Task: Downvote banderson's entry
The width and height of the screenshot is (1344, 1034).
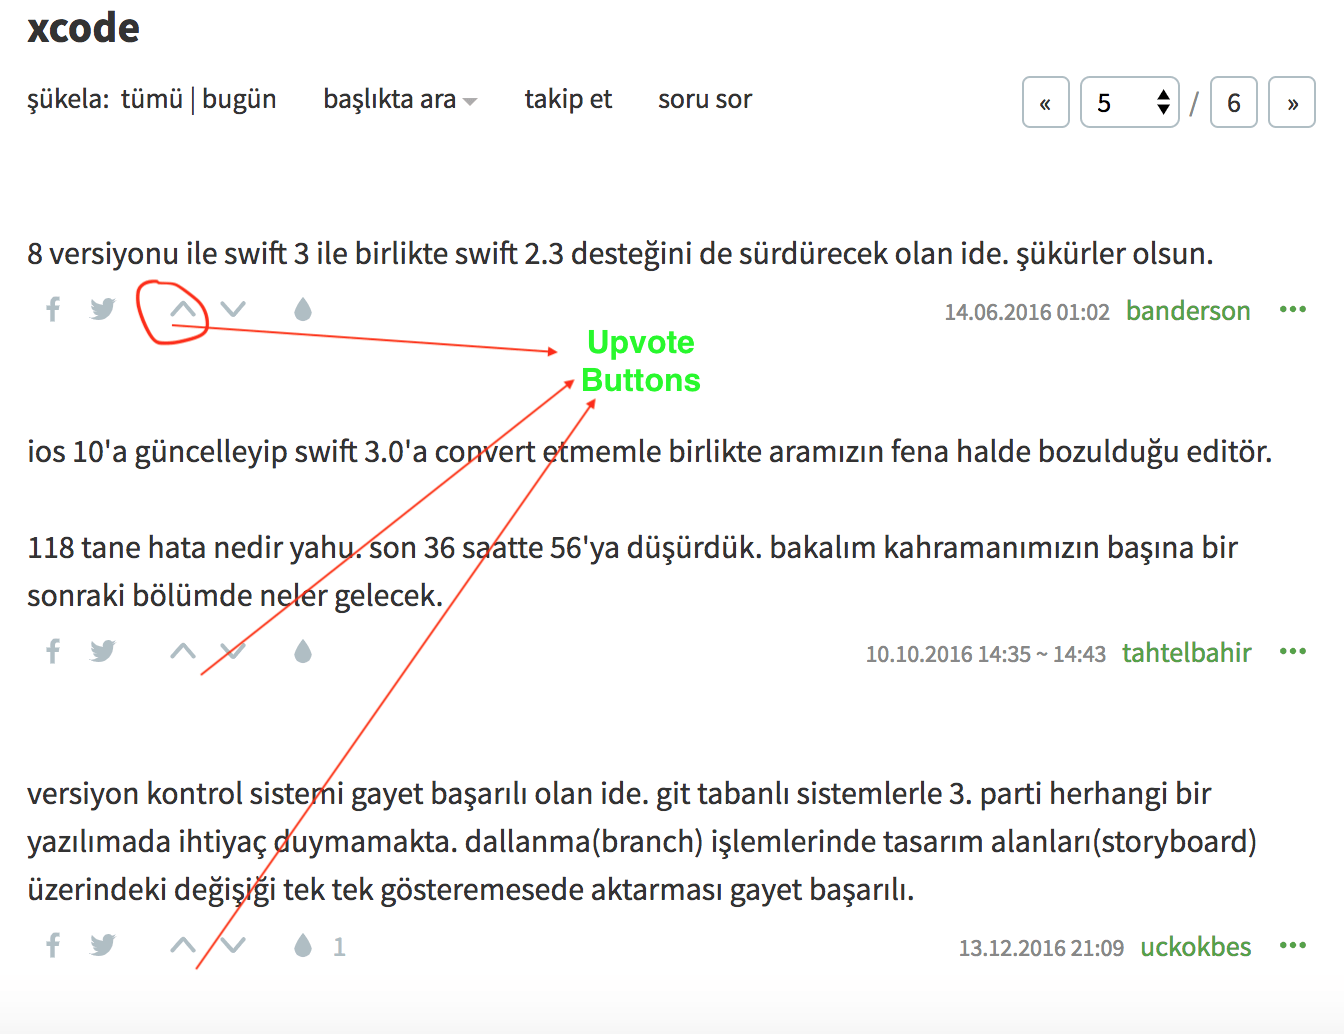Action: click(x=233, y=309)
